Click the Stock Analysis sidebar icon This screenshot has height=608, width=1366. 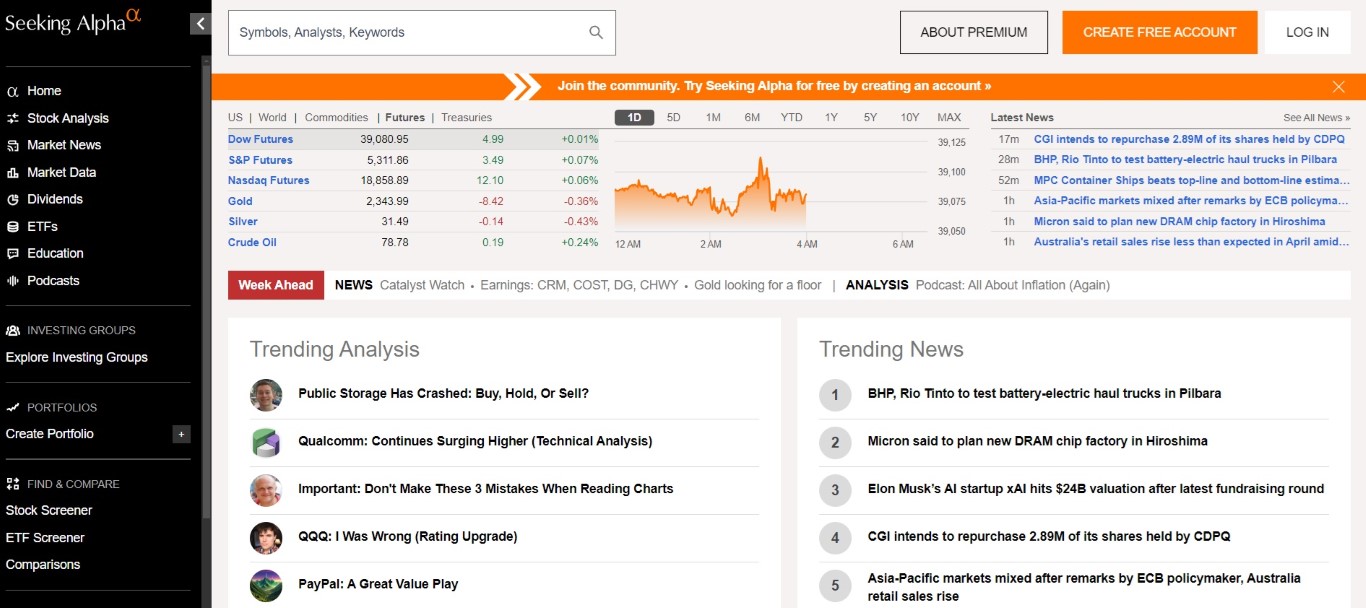(13, 118)
